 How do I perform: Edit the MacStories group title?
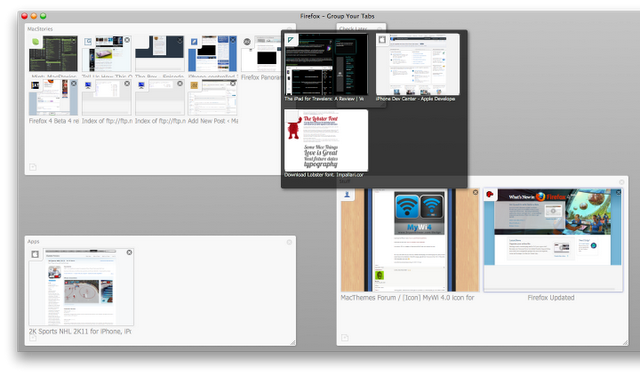pos(40,29)
